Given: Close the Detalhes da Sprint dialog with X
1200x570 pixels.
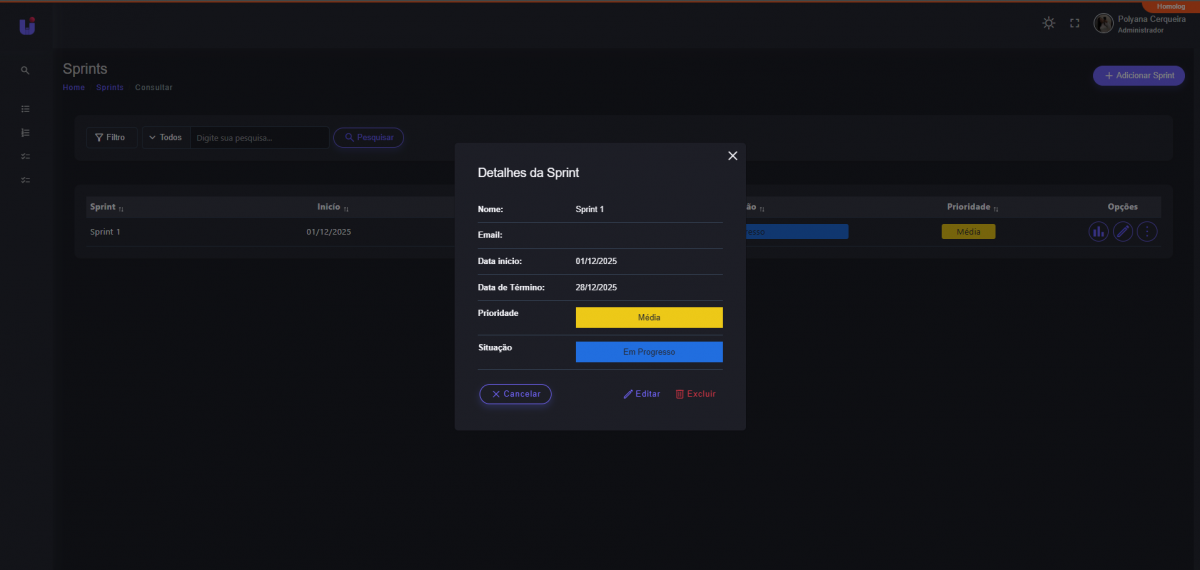Looking at the screenshot, I should tap(732, 156).
